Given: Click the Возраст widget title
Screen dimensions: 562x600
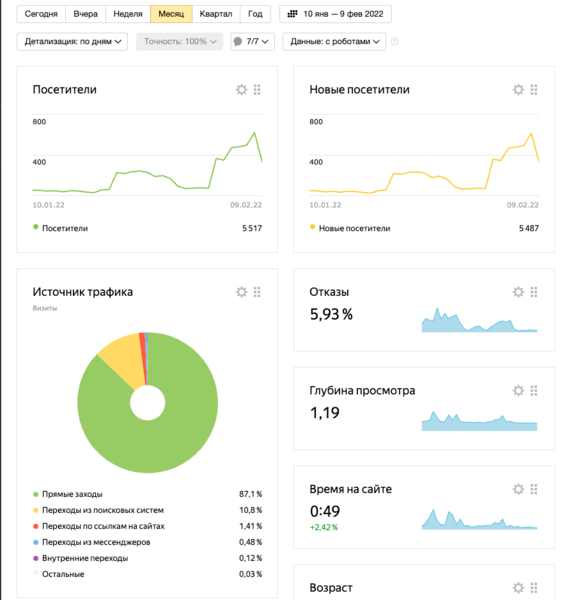Looking at the screenshot, I should pos(331,587).
